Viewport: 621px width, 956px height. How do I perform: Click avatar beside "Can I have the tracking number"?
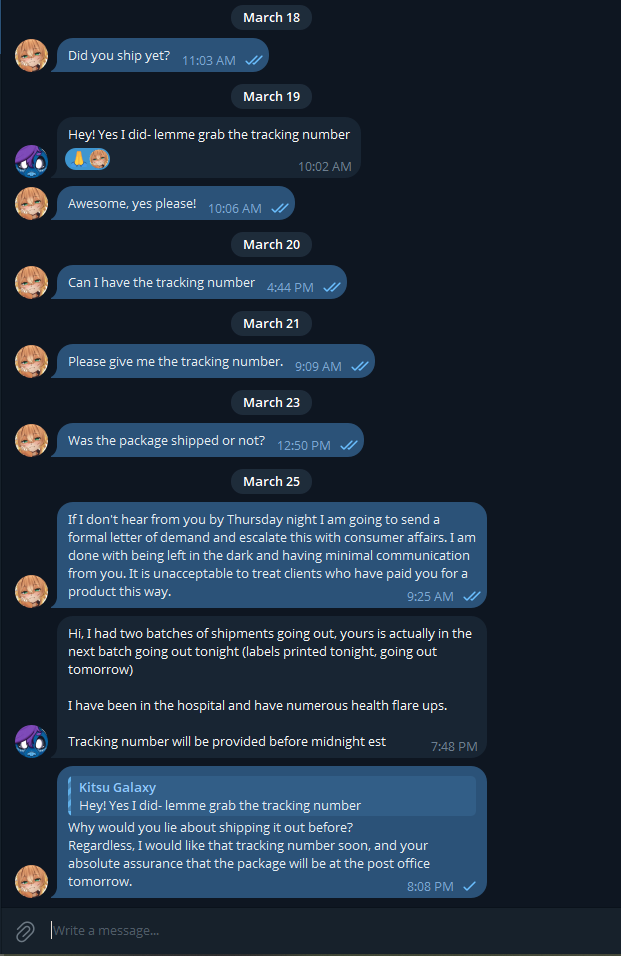point(31,282)
